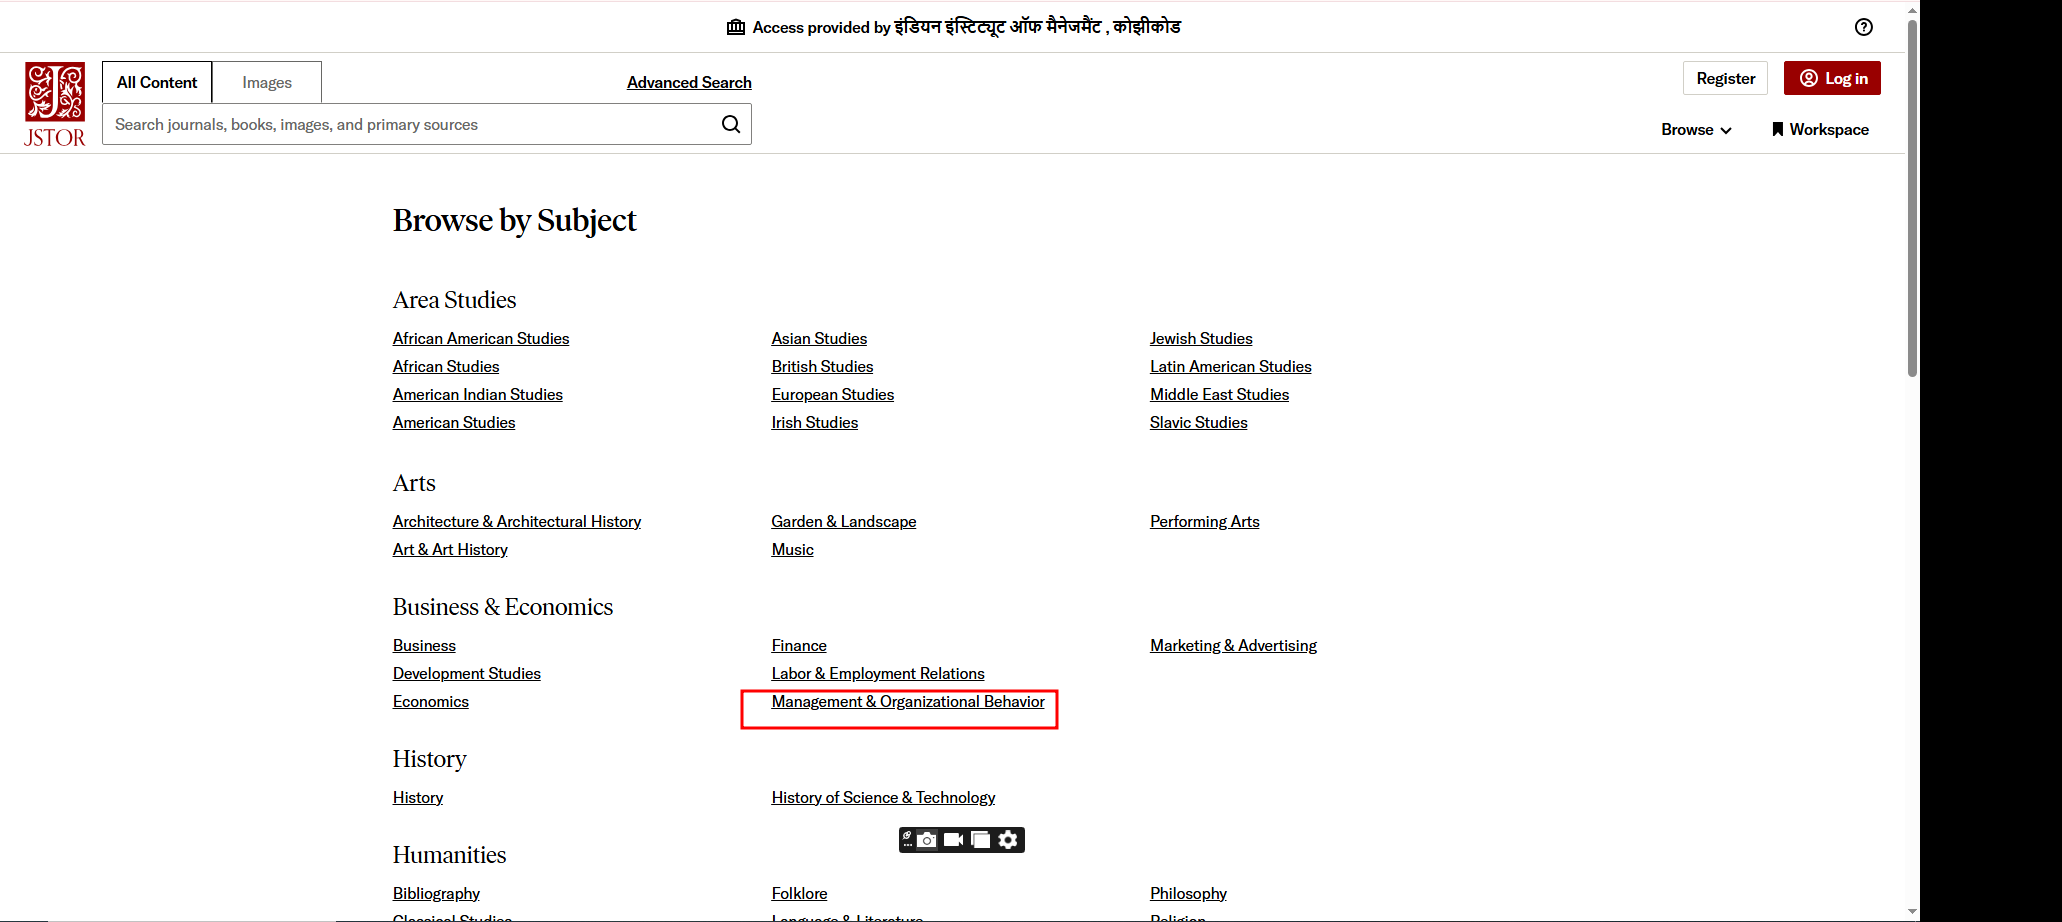Click the video record icon
The height and width of the screenshot is (922, 2062).
click(x=953, y=840)
